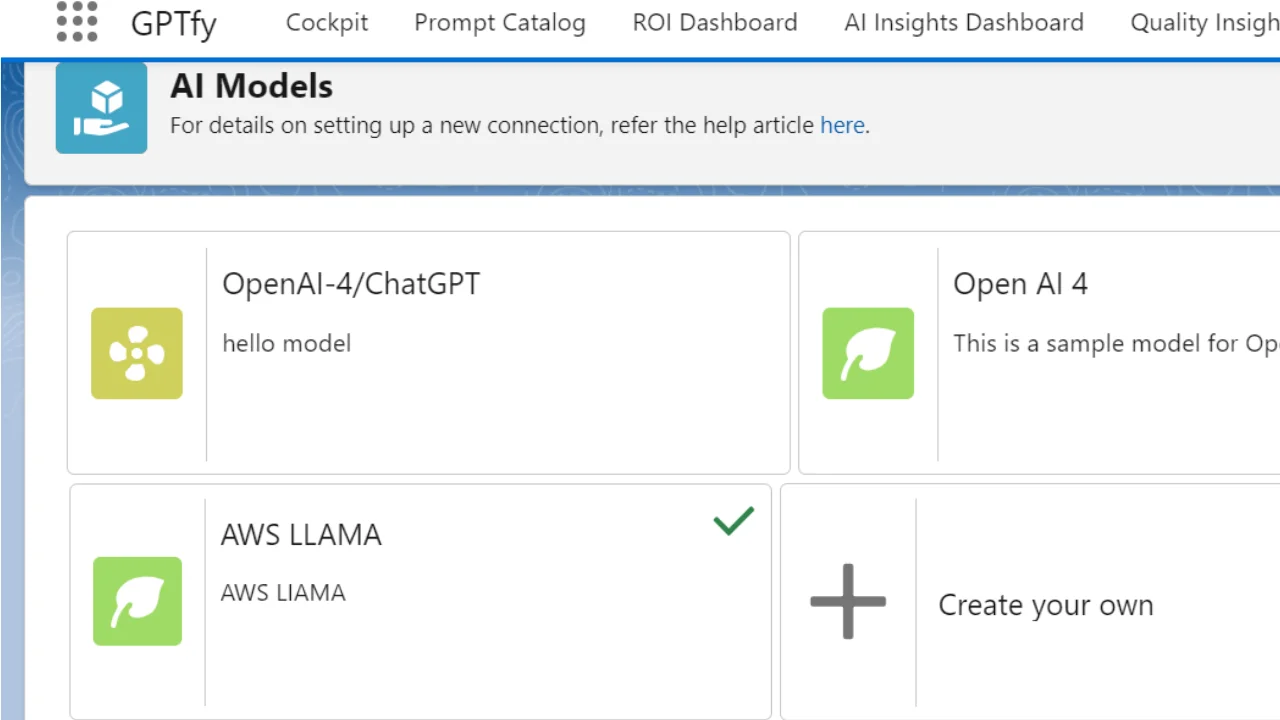This screenshot has height=720, width=1280.
Task: Click the GPTfy app name
Action: click(173, 22)
